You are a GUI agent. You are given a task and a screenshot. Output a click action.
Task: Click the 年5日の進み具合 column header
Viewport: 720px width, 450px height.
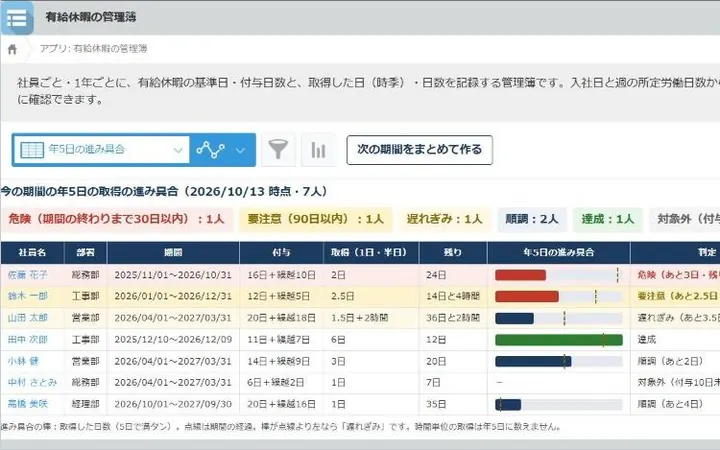558,253
